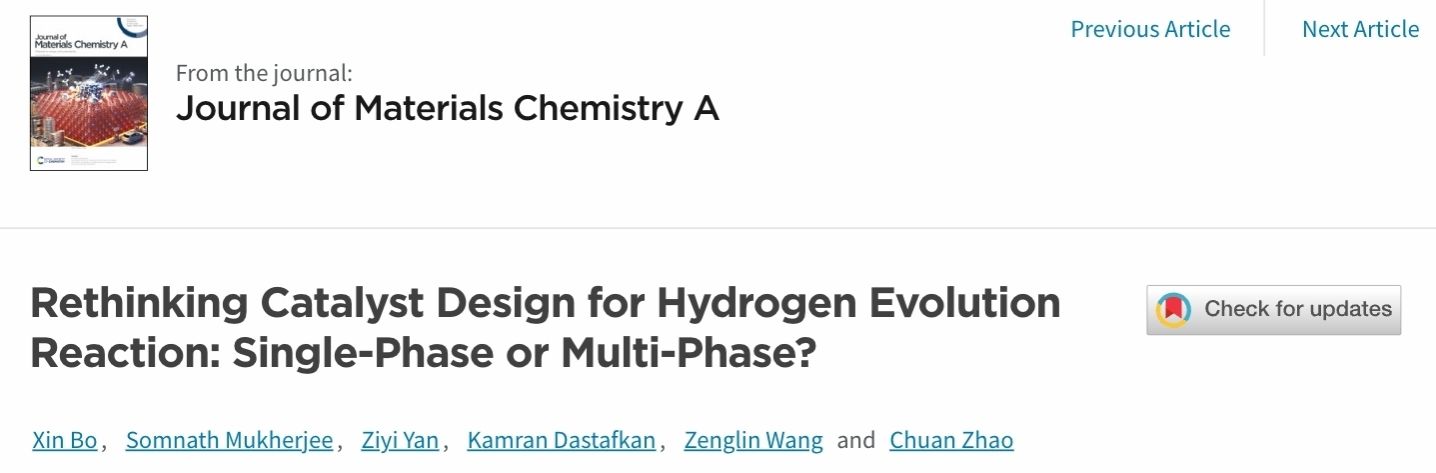Viewport: 1436px width, 473px height.
Task: View author Kamran Dastafkan's details
Action: [561, 440]
